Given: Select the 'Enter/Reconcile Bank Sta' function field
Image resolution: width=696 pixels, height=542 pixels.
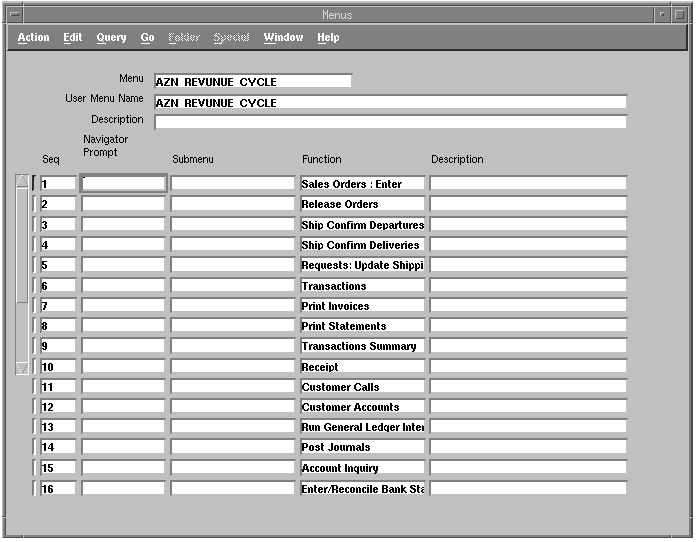Looking at the screenshot, I should (363, 488).
